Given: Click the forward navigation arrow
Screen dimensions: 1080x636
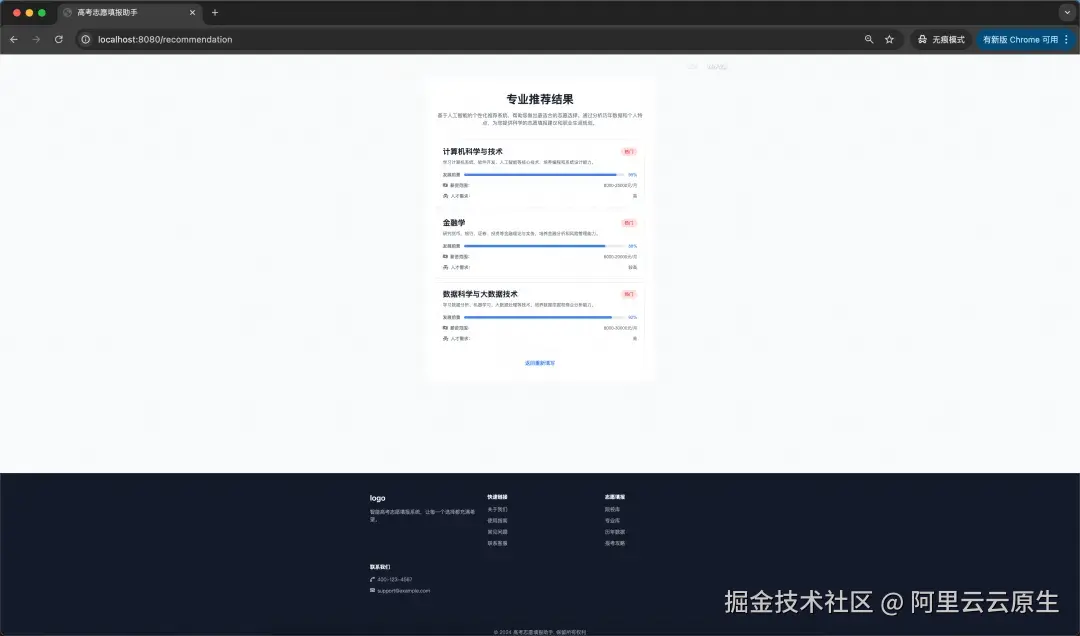Looking at the screenshot, I should pos(35,39).
